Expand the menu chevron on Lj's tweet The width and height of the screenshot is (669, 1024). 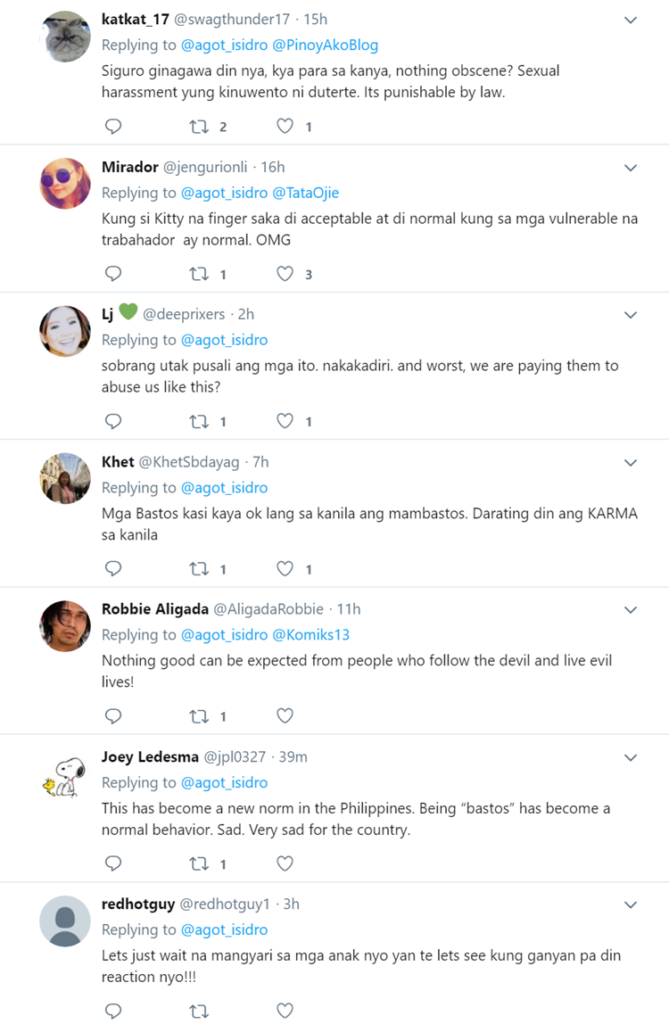point(630,315)
